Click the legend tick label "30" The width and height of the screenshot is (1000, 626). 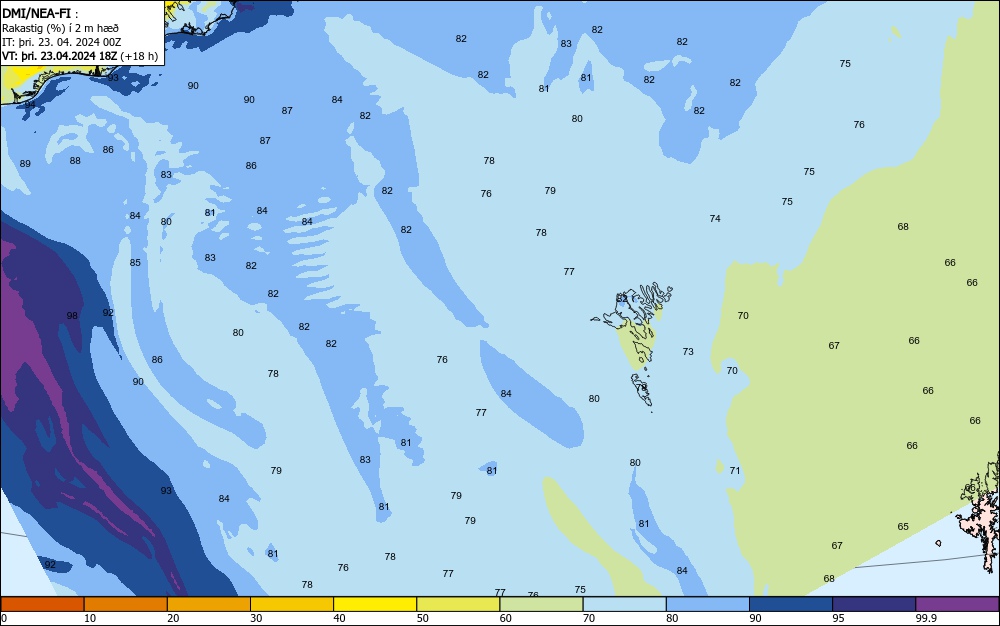[x=256, y=618]
